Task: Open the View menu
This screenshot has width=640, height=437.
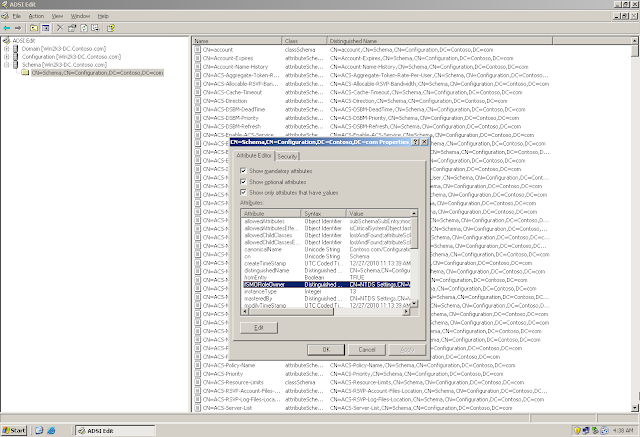Action: [57, 16]
